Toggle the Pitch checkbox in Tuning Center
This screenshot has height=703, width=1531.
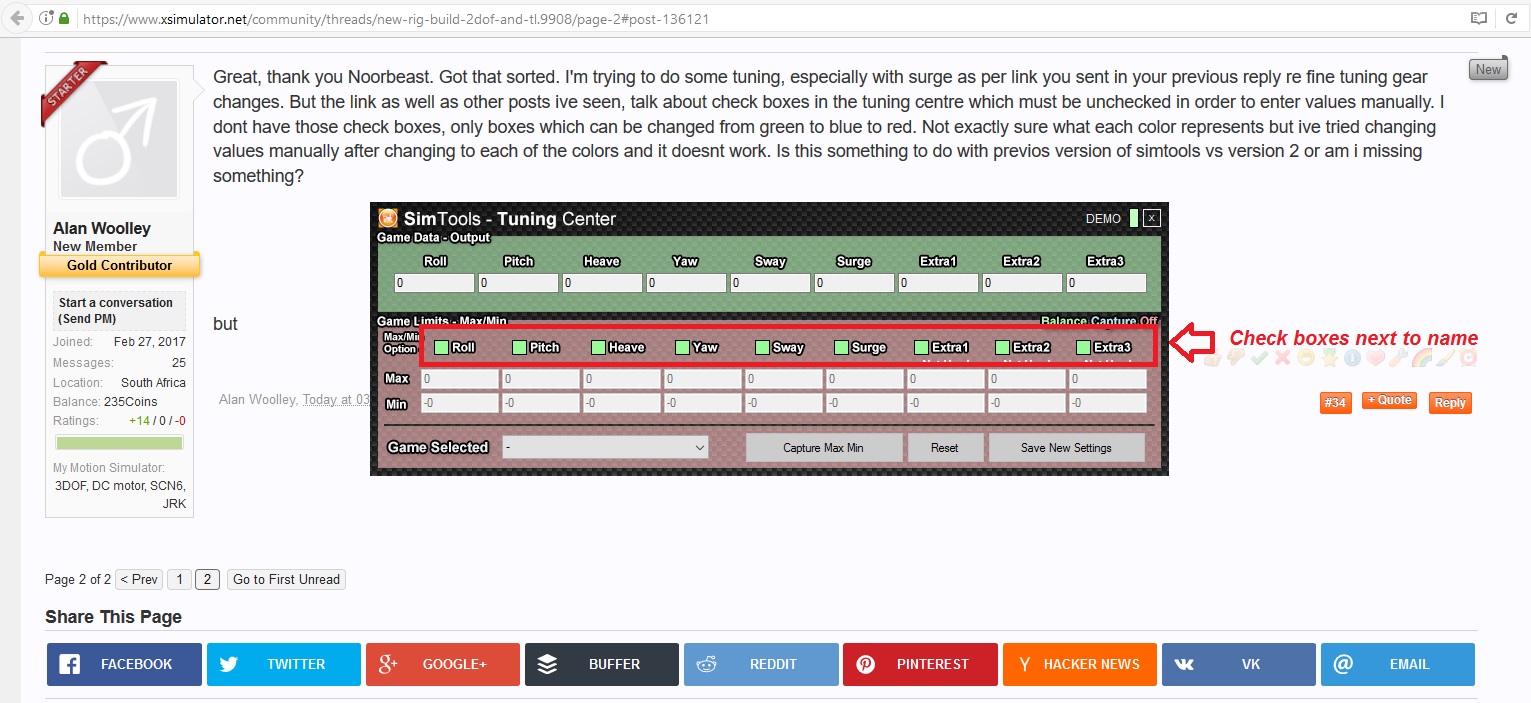coord(519,347)
